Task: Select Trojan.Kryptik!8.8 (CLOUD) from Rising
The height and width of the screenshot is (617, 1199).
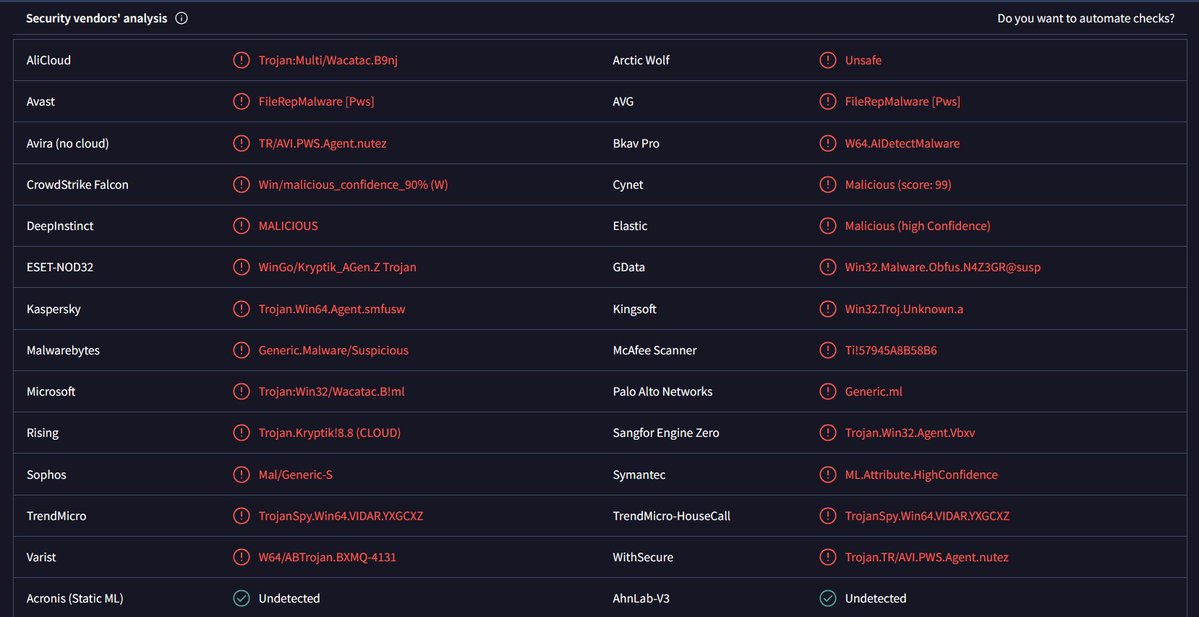Action: (330, 433)
